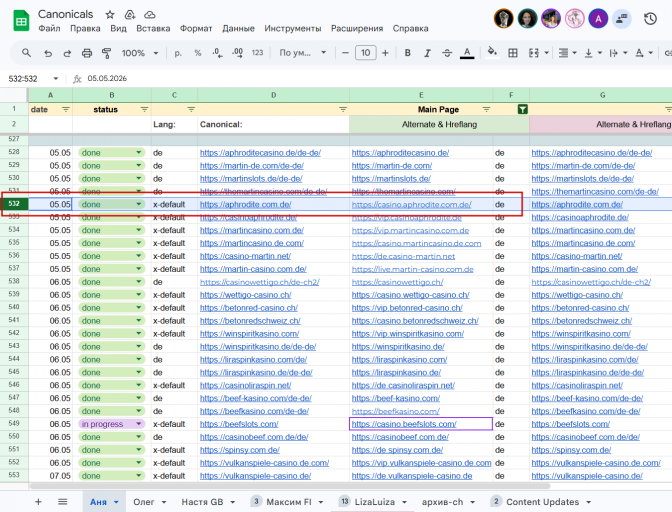
Task: Check the cloud save status icon
Action: pos(150,15)
